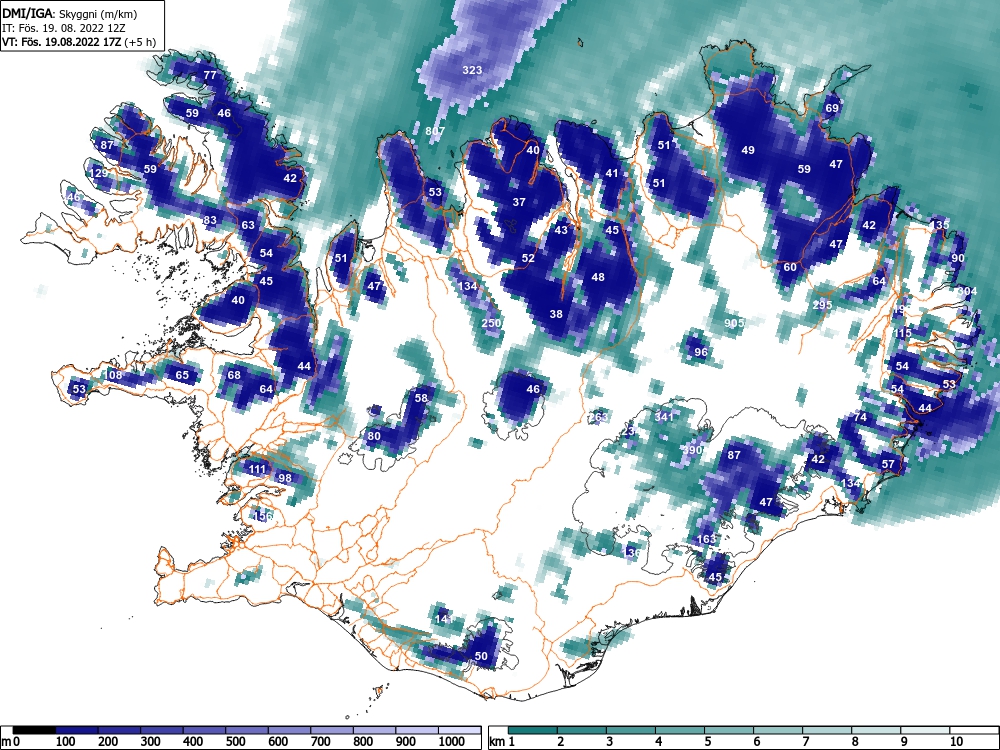Click the 65 visibility value
Viewport: 1000px width, 750px height.
pyautogui.click(x=182, y=375)
